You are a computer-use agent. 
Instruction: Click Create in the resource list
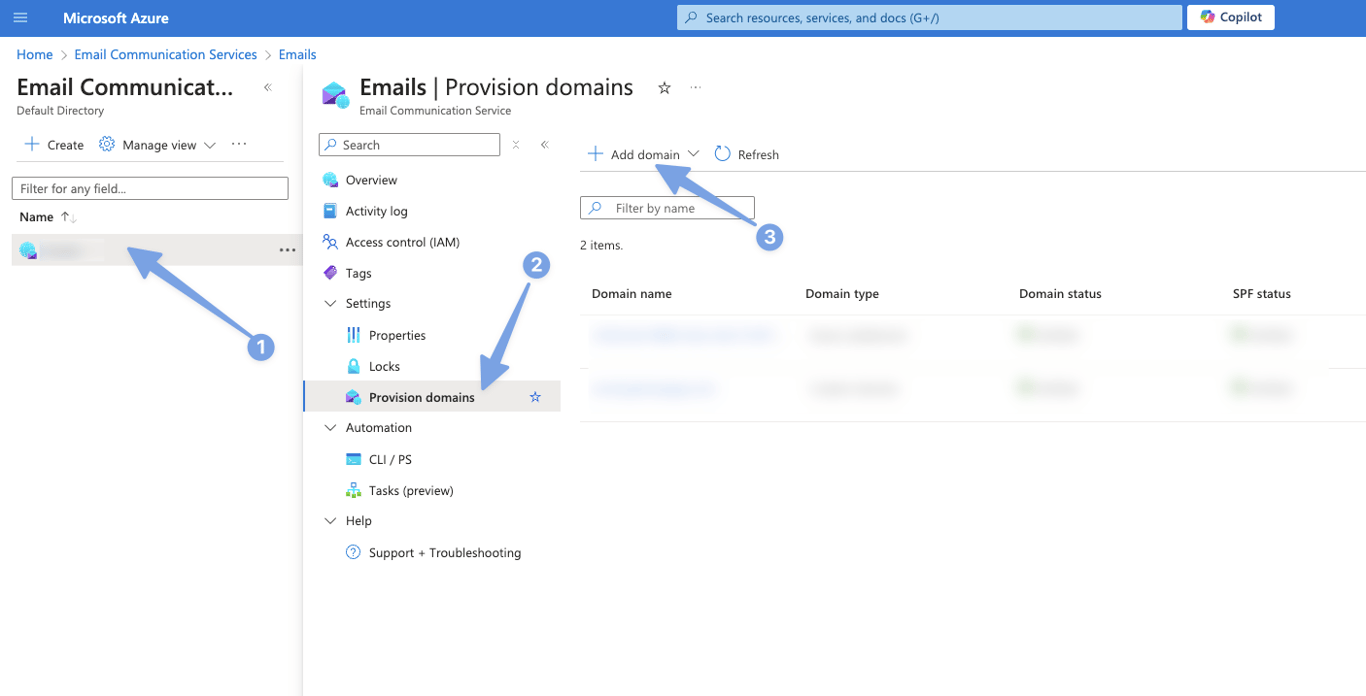[55, 145]
